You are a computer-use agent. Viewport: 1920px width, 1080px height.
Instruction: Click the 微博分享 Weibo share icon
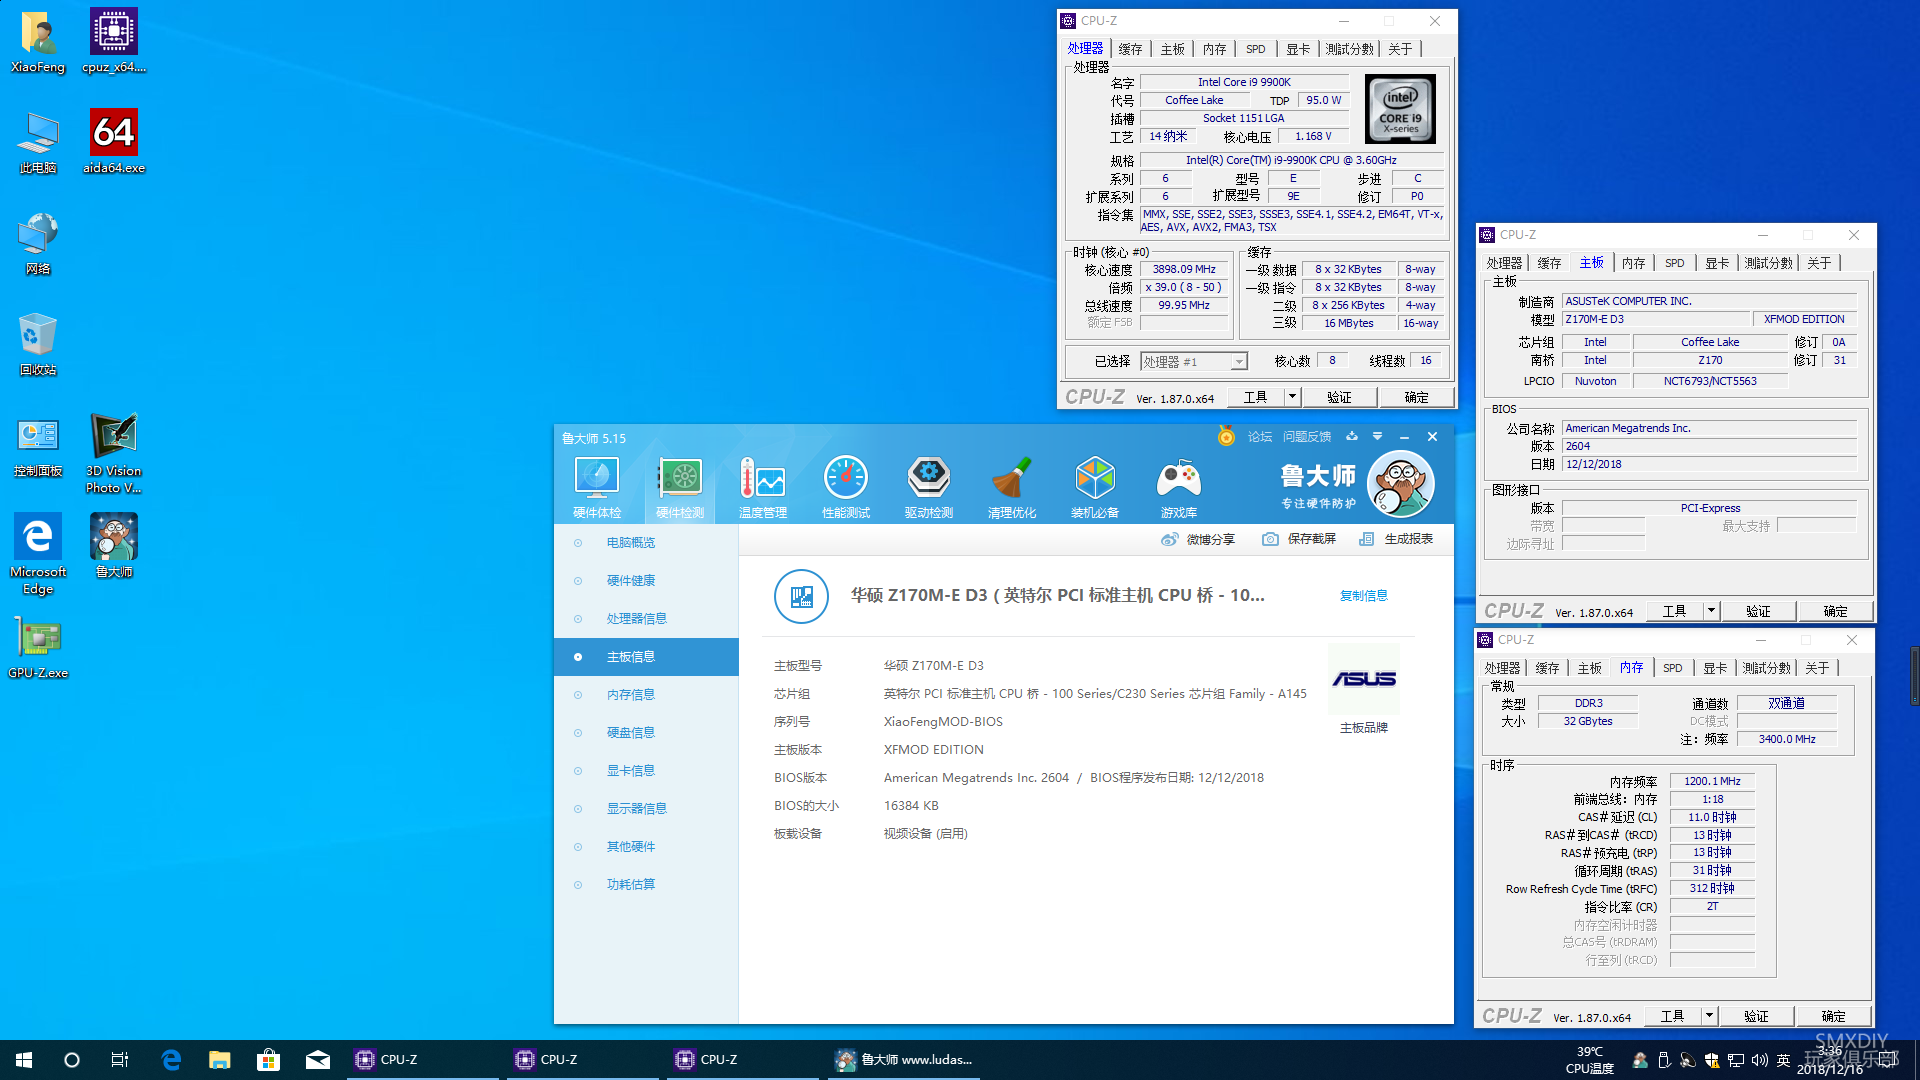click(x=1169, y=539)
